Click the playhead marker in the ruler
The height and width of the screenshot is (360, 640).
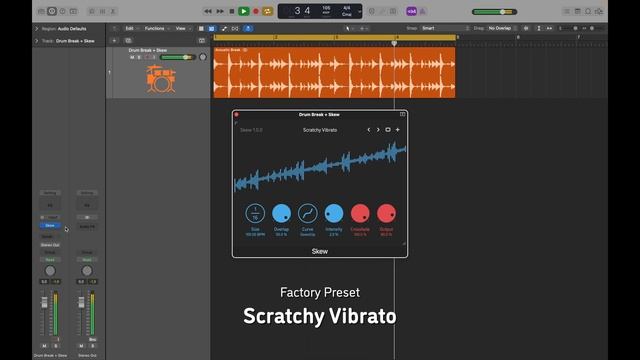click(394, 42)
